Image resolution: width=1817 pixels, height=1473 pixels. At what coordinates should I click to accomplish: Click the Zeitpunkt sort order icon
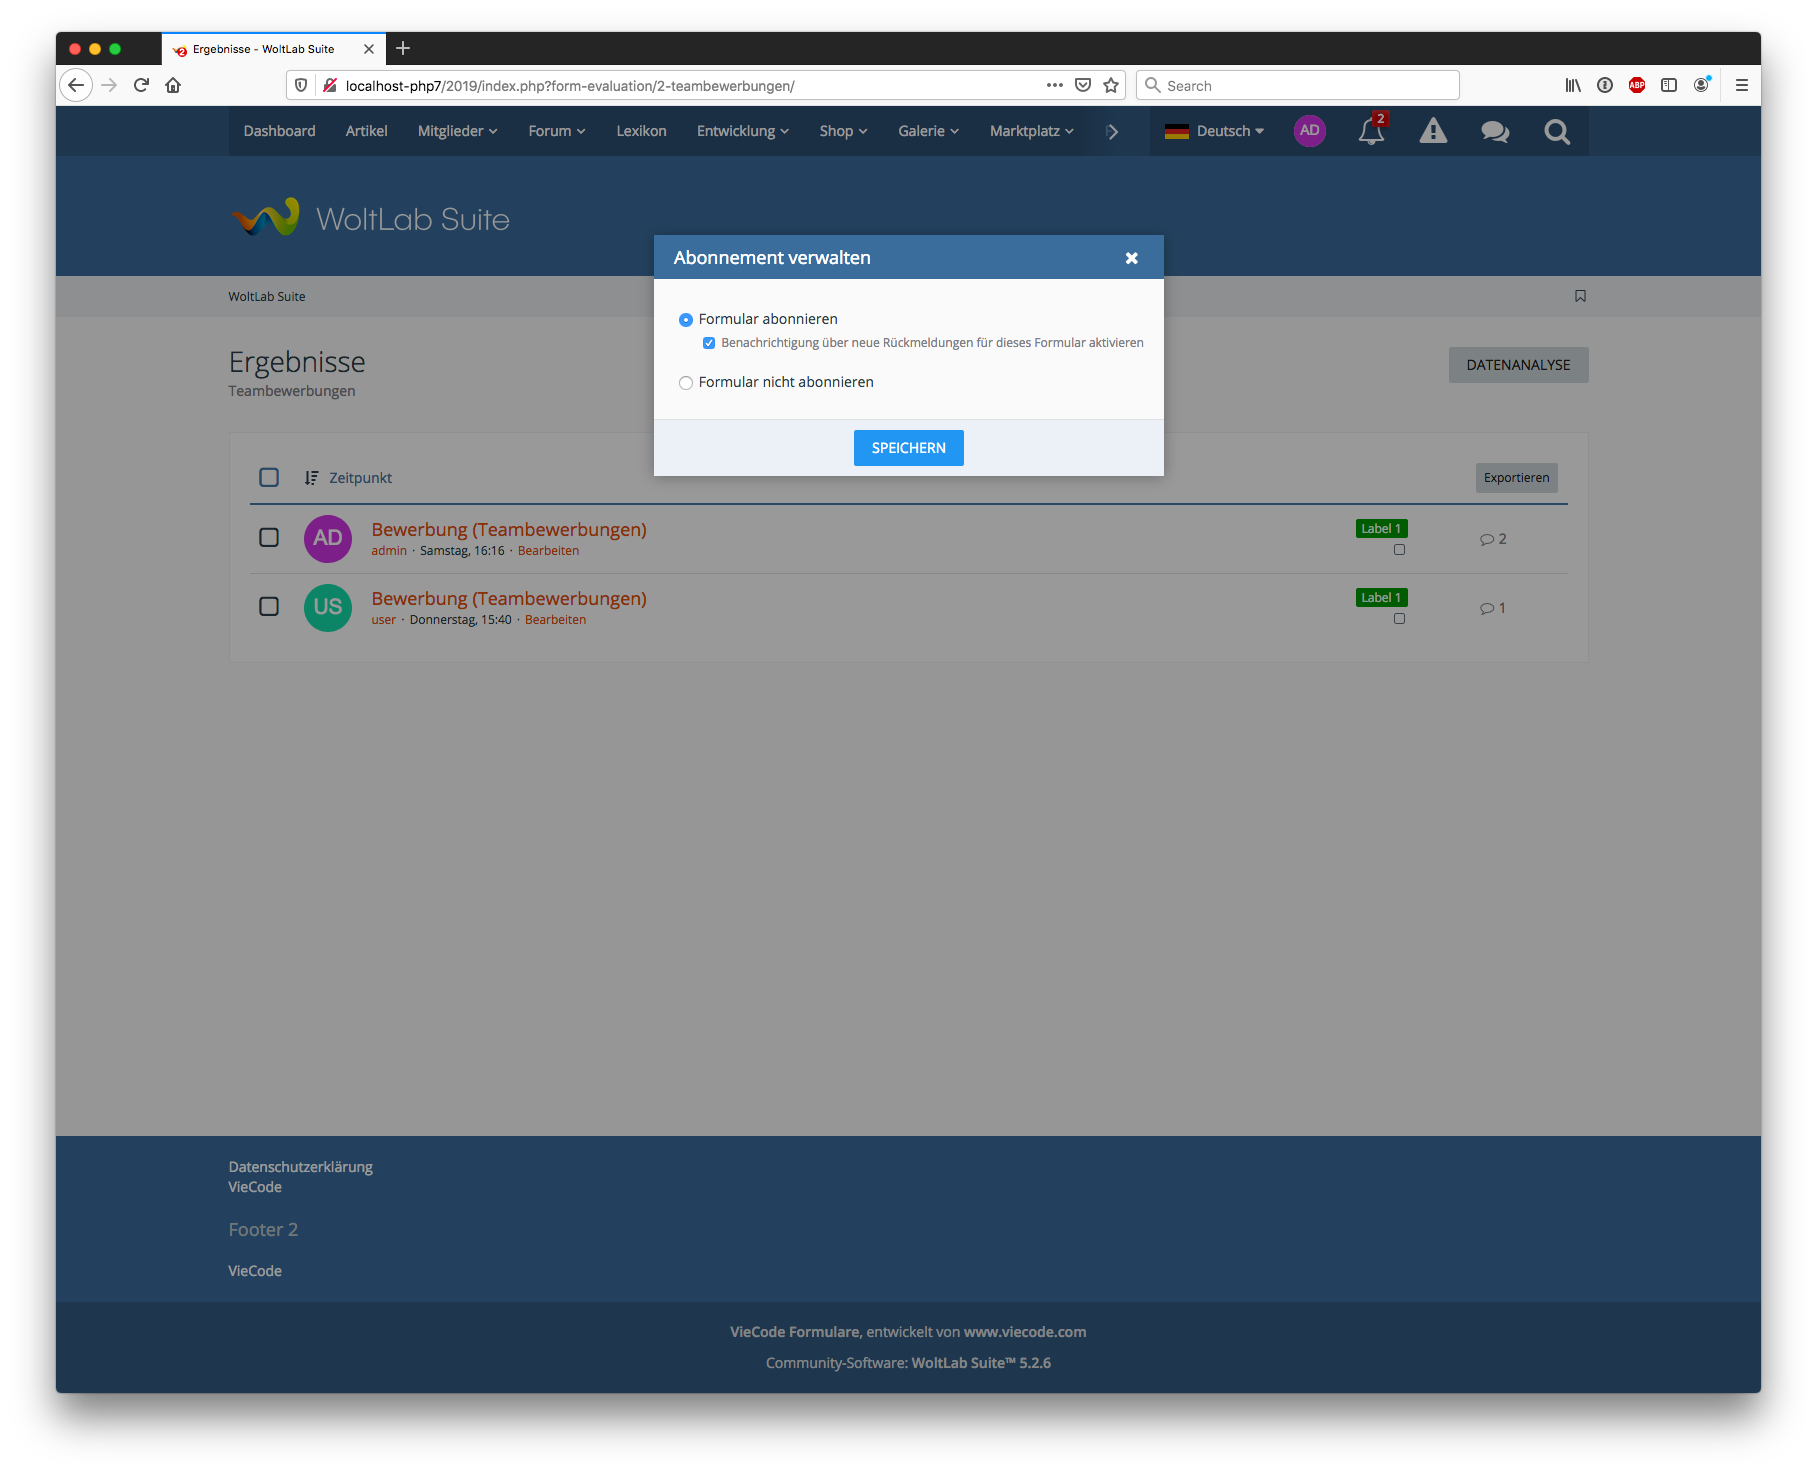[311, 478]
